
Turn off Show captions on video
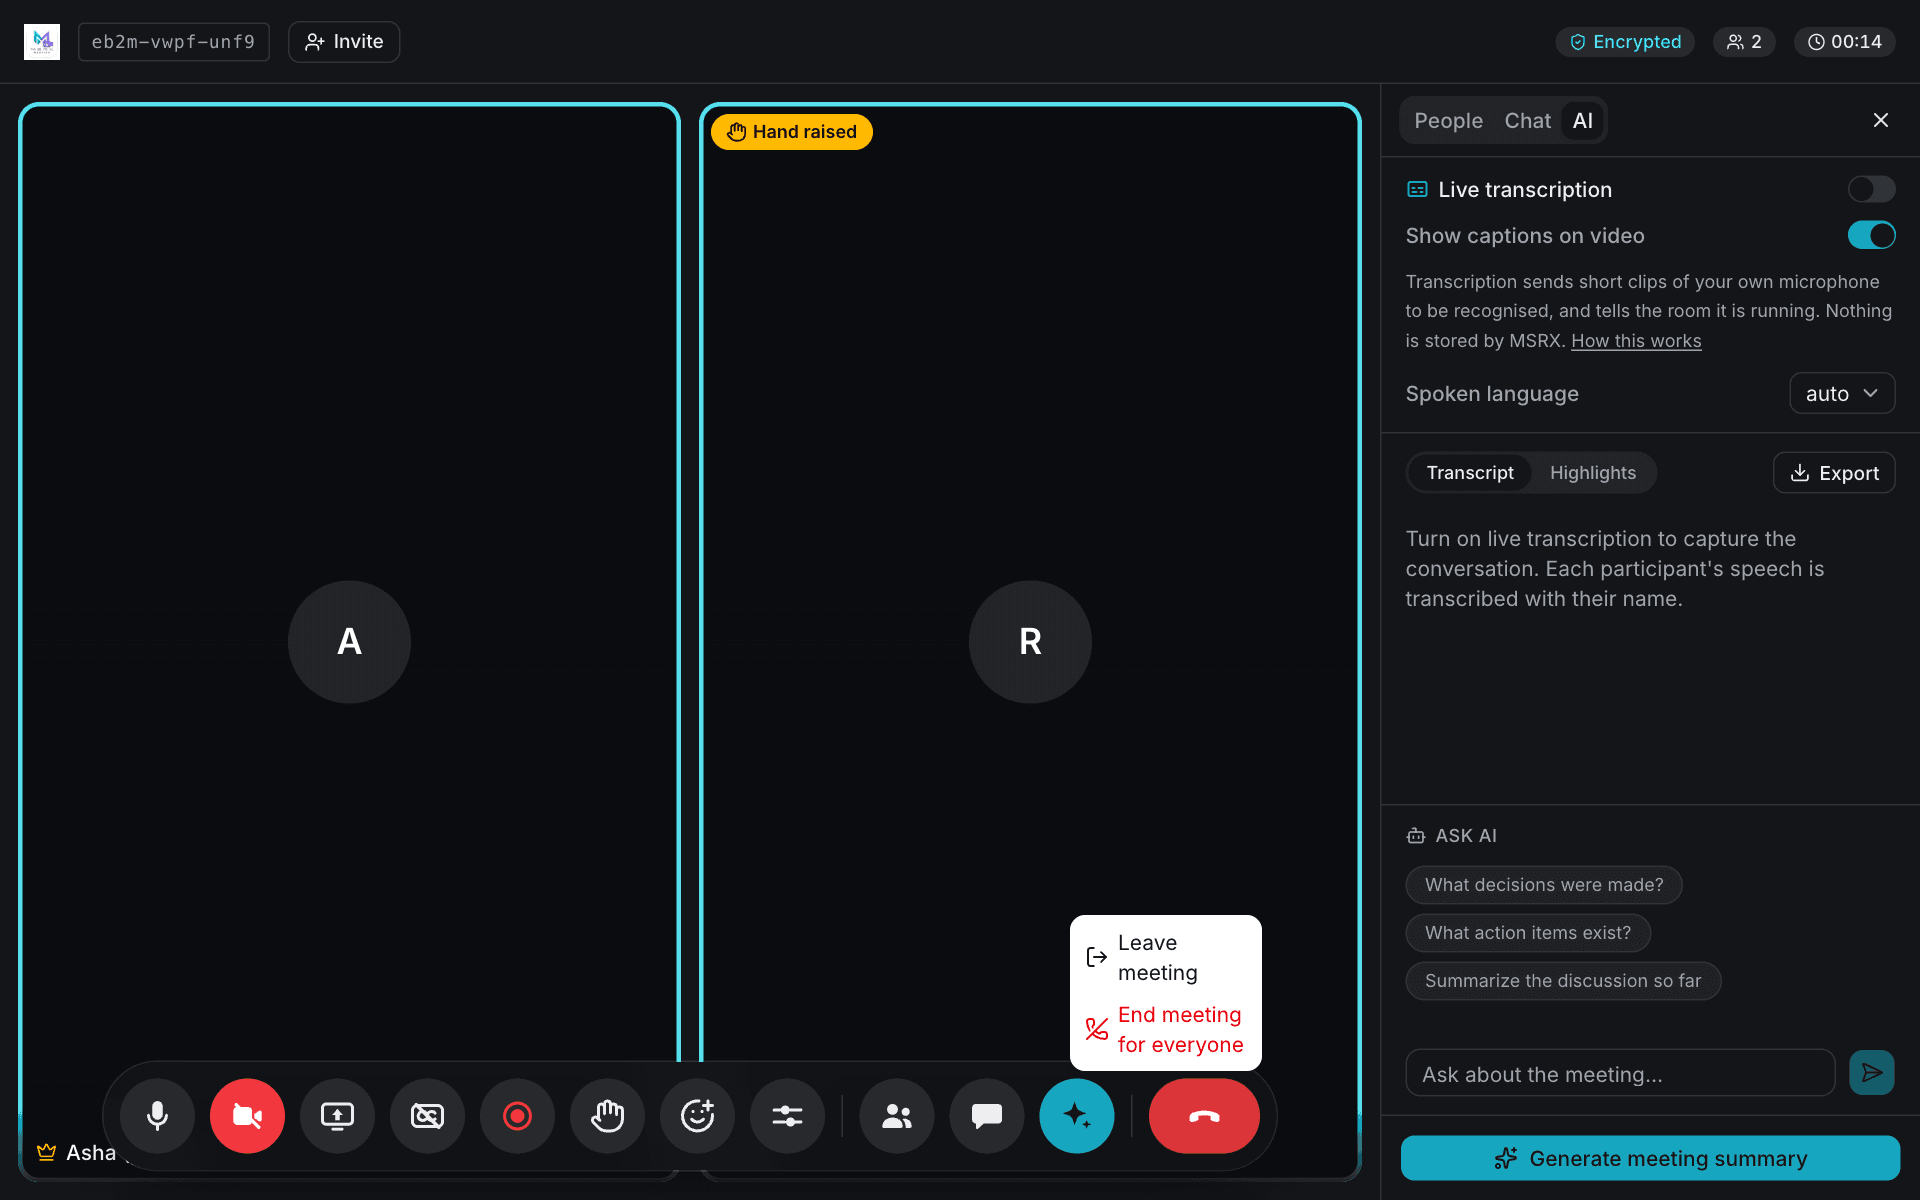pos(1871,235)
